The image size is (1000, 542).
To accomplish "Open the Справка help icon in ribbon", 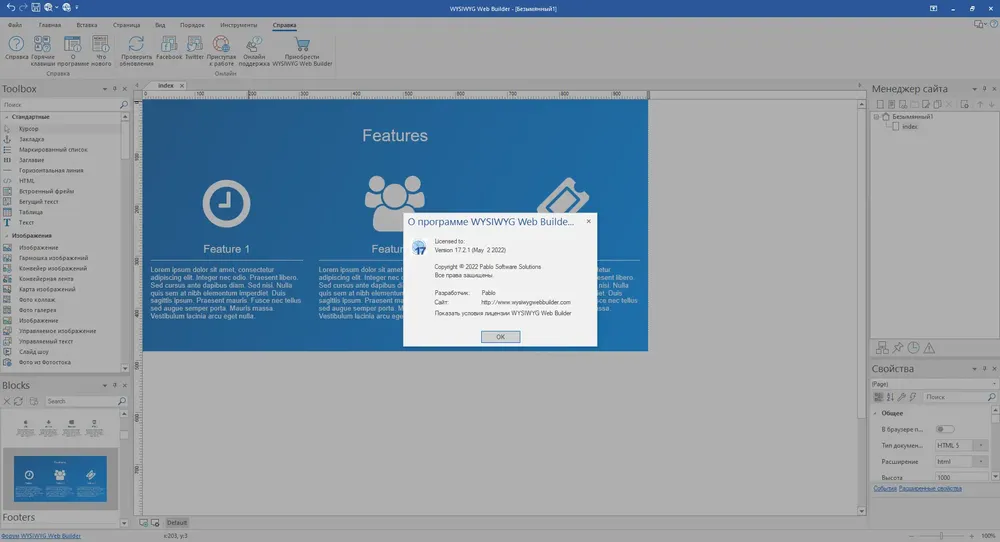I will [x=16, y=44].
